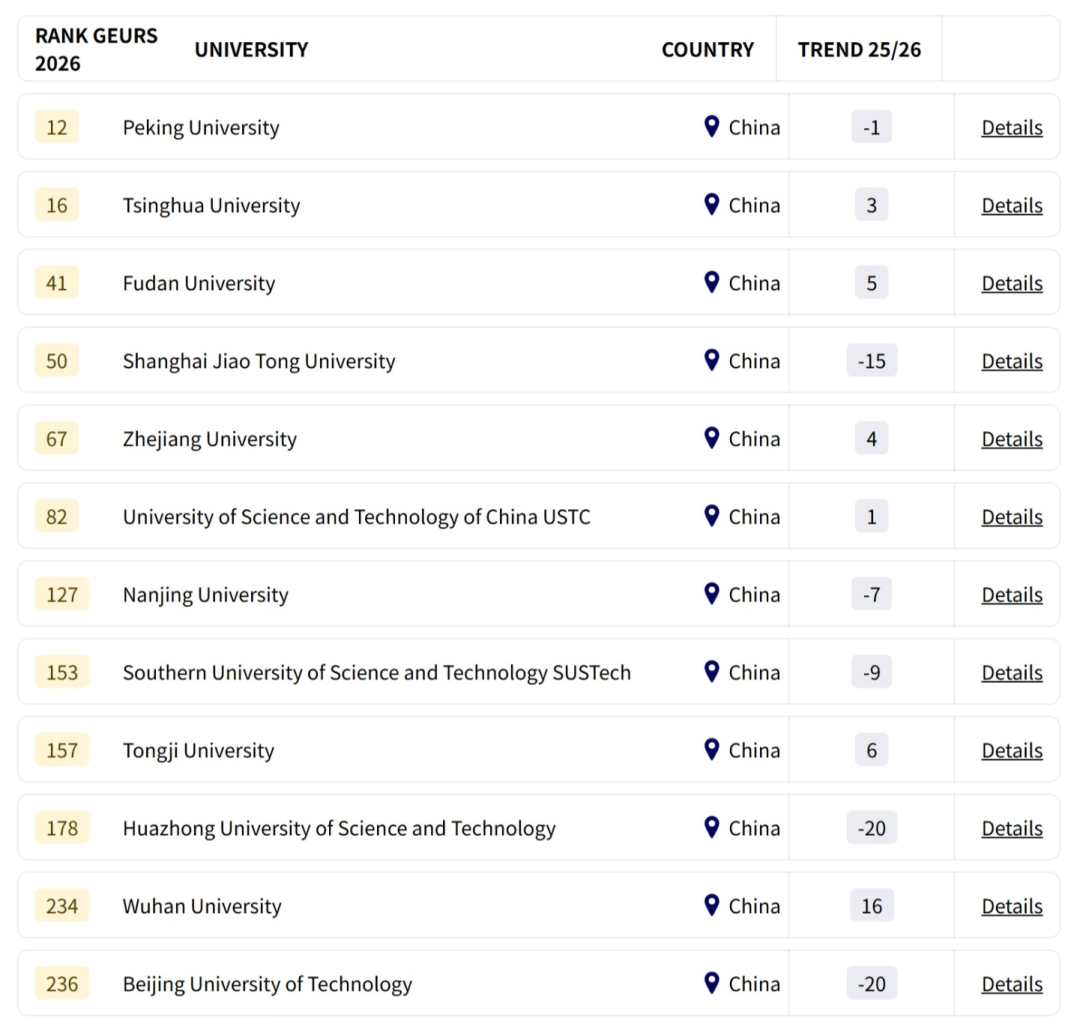Select the map pin for Shanghai Jiao Tong University
Image resolution: width=1080 pixels, height=1033 pixels.
point(711,361)
